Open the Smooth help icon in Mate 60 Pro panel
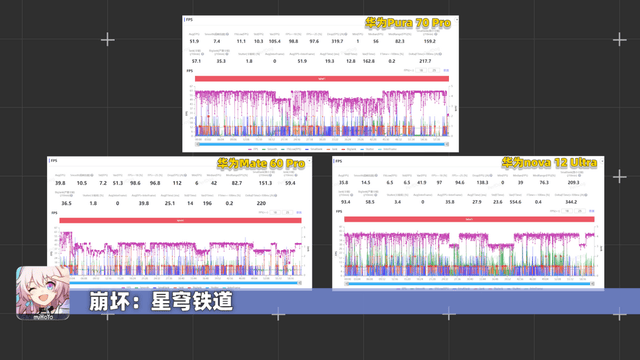 pos(92,176)
